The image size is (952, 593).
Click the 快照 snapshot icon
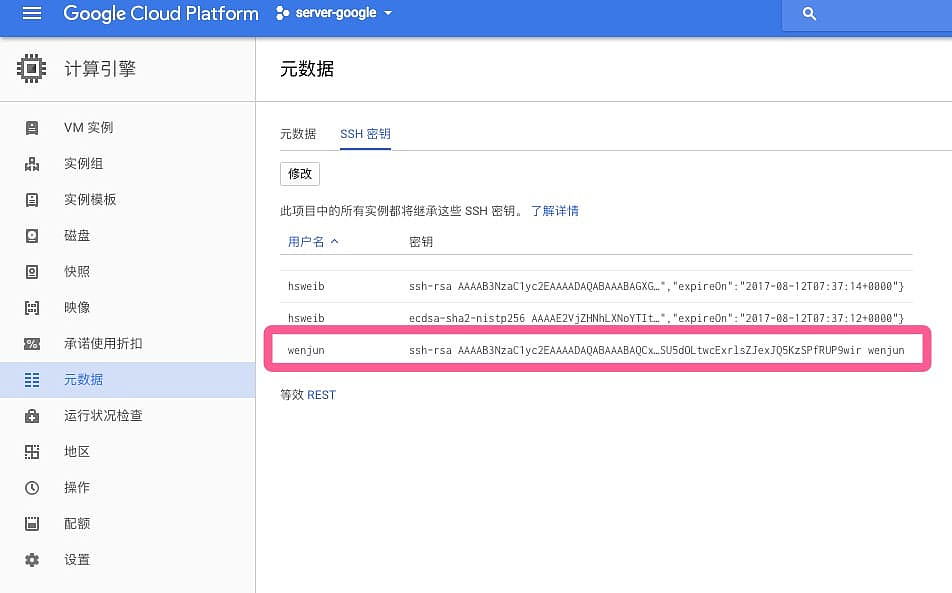pyautogui.click(x=32, y=272)
